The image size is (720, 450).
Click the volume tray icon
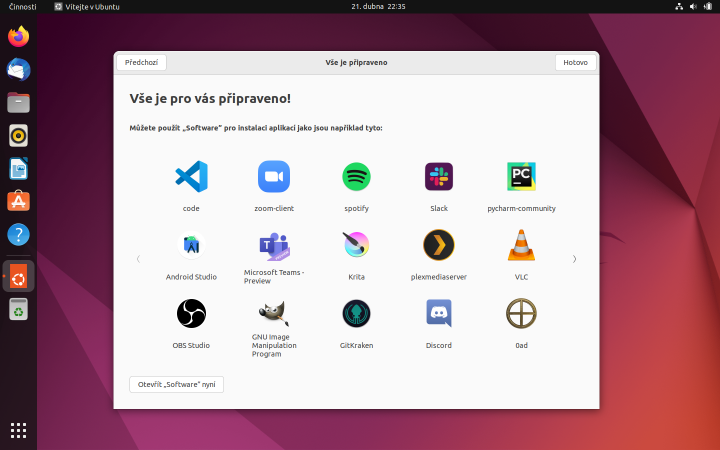click(693, 6)
